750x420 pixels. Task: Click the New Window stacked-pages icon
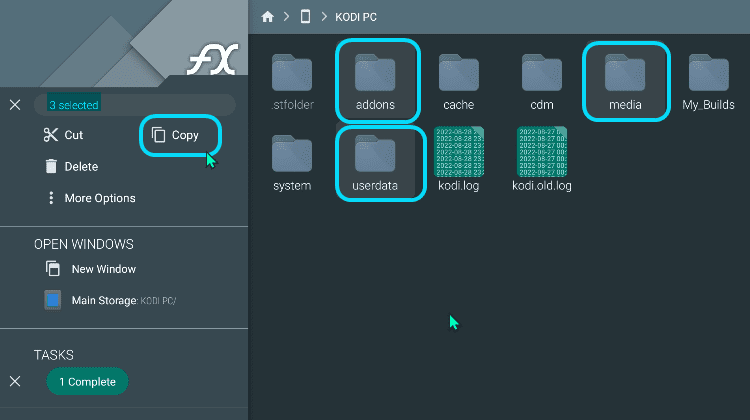tap(53, 269)
